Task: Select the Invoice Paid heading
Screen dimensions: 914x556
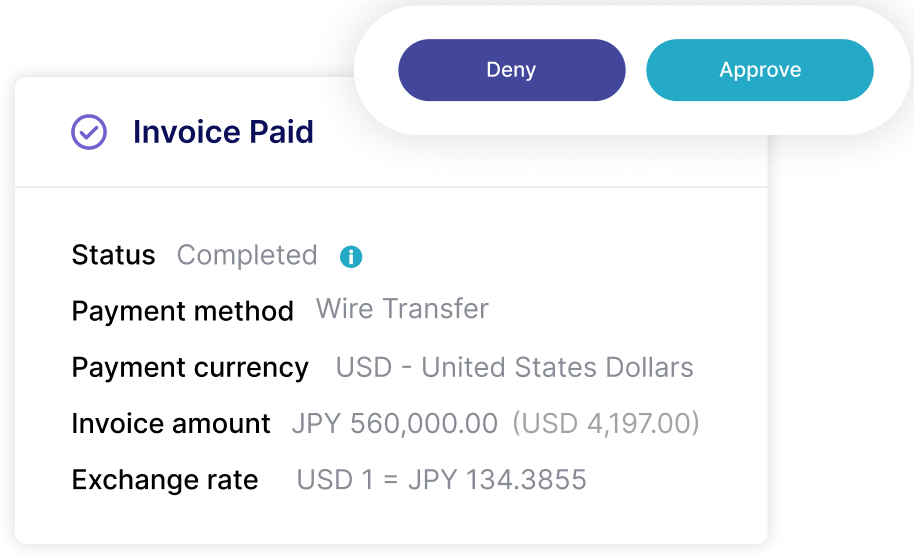Action: tap(223, 132)
